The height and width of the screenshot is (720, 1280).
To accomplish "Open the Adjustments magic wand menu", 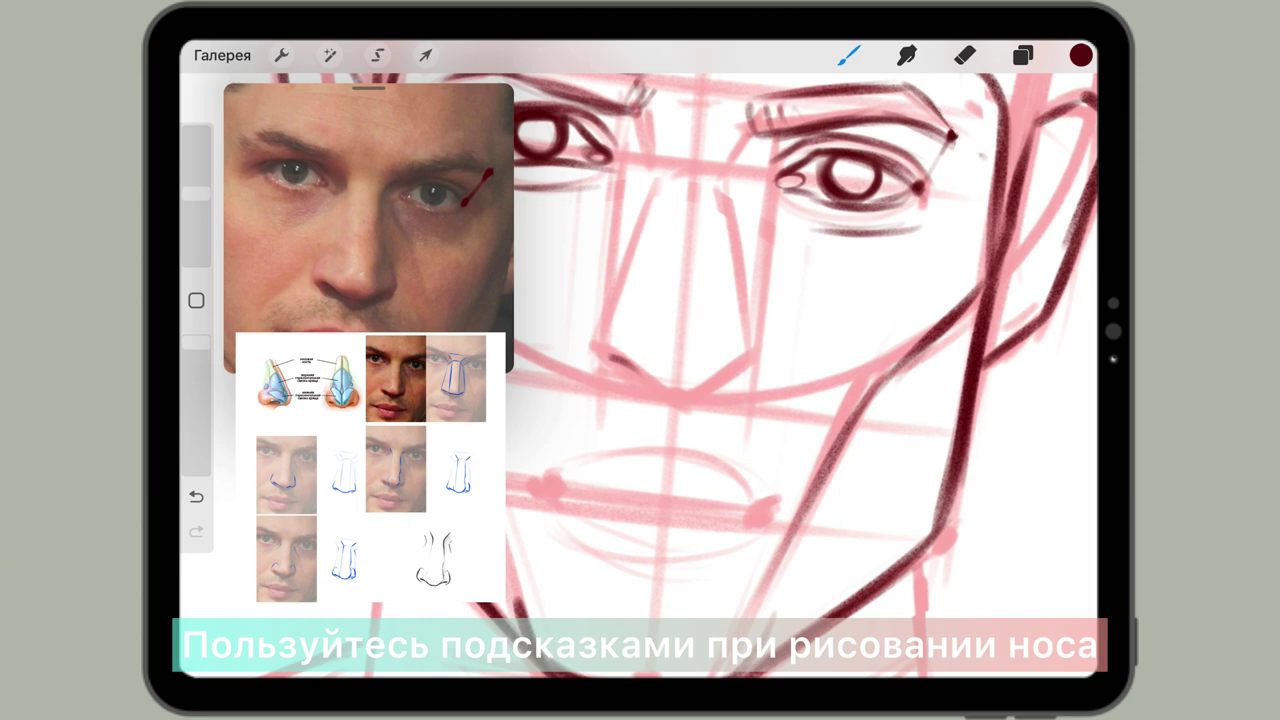I will point(330,56).
